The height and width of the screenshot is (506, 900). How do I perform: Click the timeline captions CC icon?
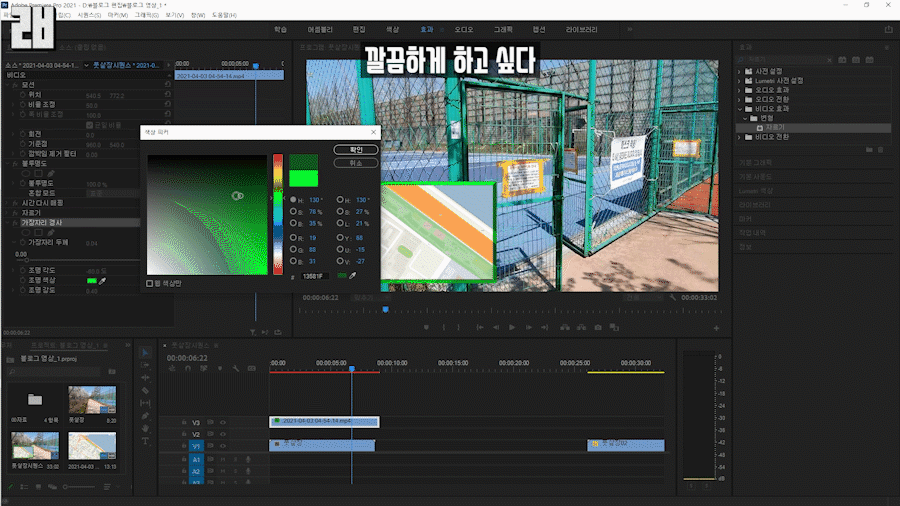click(x=251, y=368)
